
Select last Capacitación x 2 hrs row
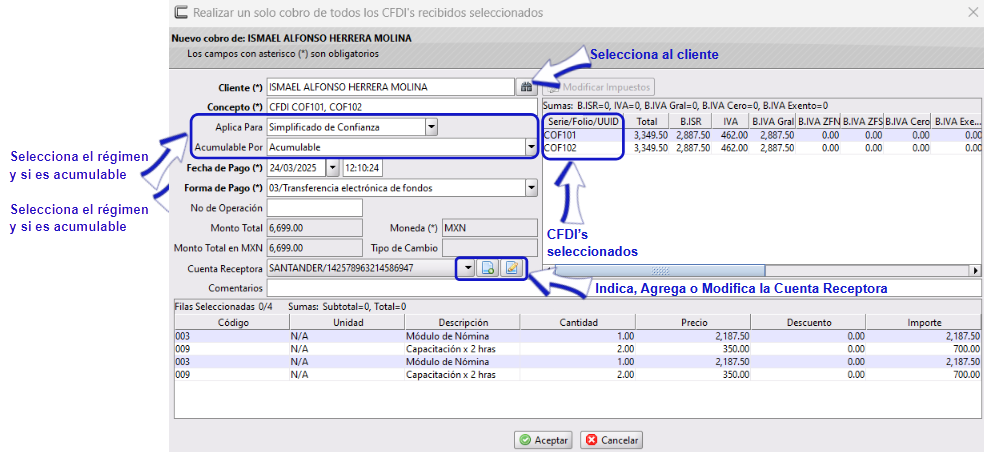tap(578, 375)
